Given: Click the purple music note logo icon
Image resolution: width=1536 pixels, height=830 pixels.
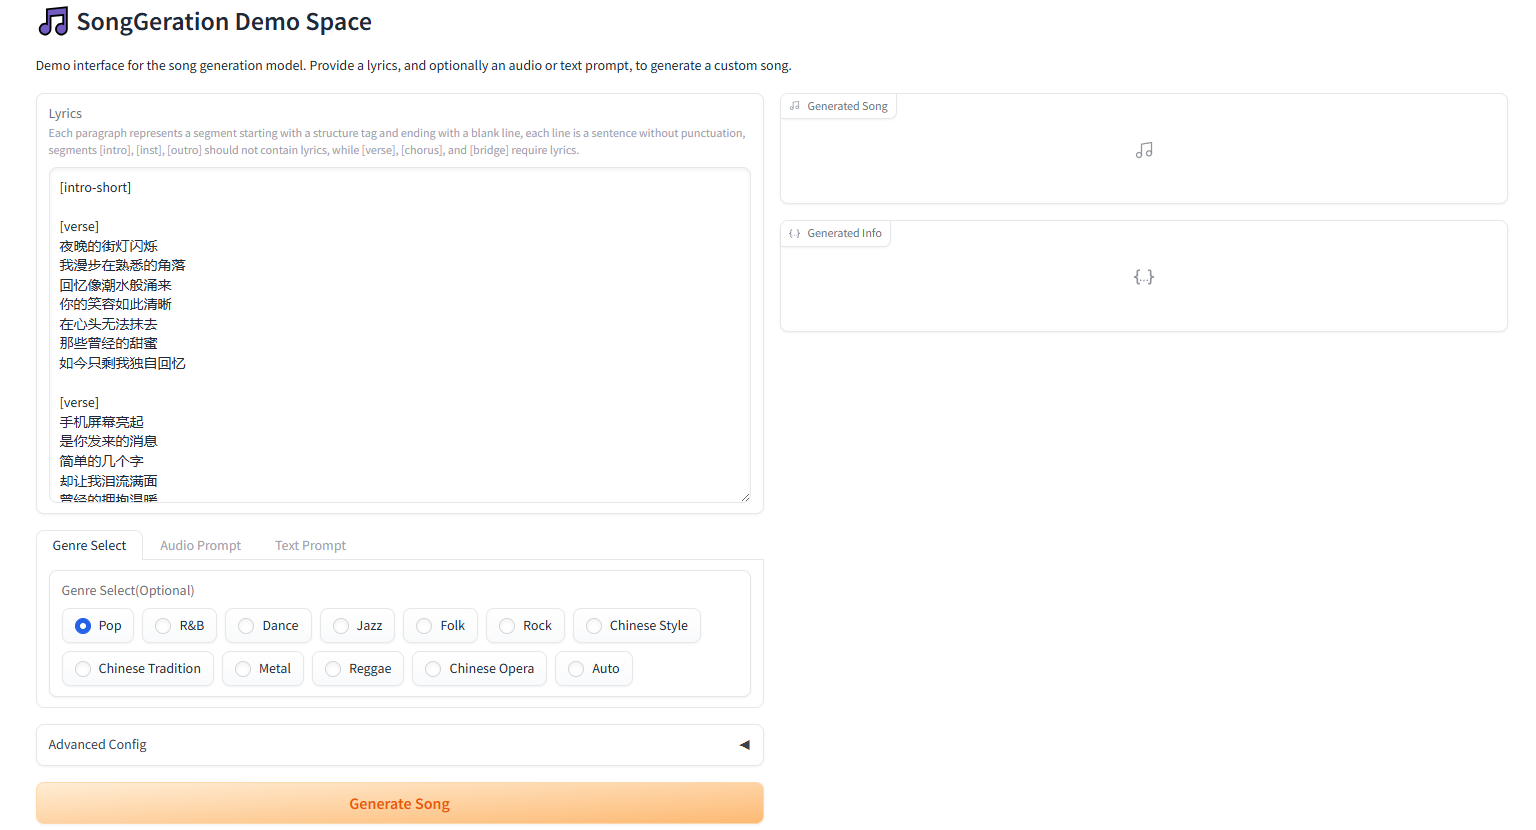Looking at the screenshot, I should (53, 21).
